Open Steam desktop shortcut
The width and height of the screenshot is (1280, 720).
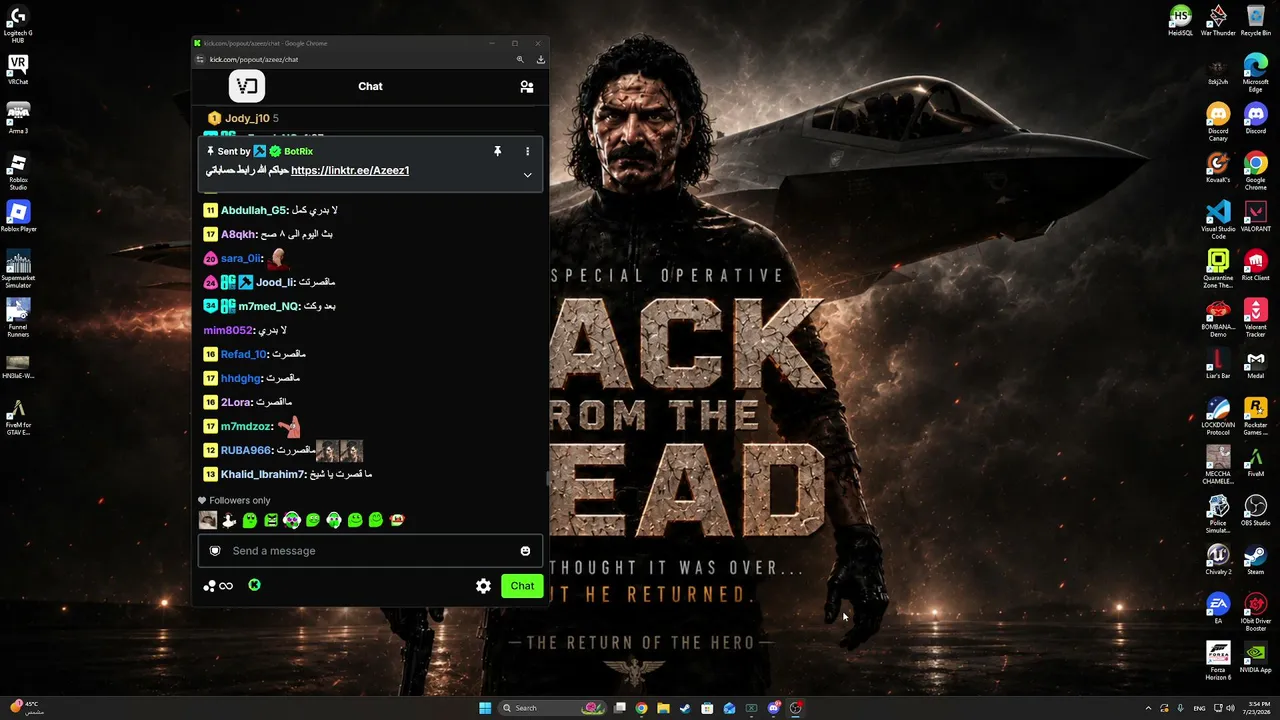[x=1256, y=560]
